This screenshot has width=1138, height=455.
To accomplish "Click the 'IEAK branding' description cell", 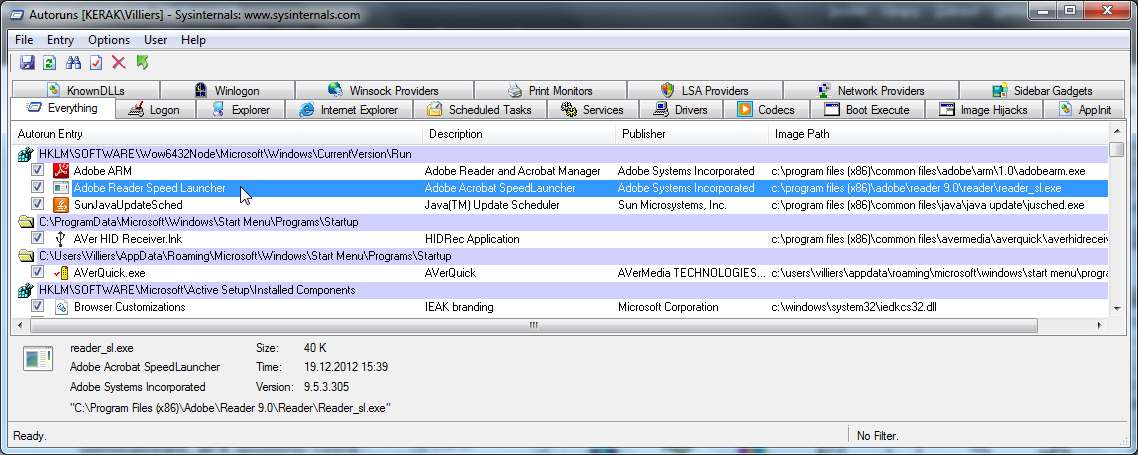I will [x=459, y=307].
